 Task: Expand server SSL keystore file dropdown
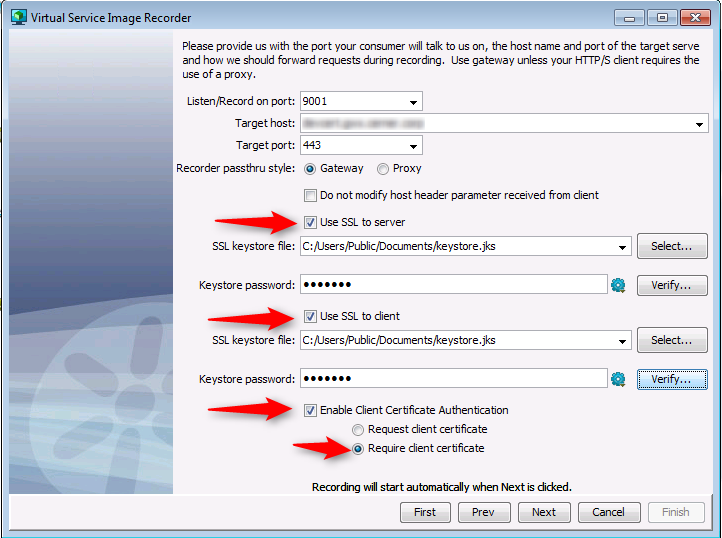point(623,247)
